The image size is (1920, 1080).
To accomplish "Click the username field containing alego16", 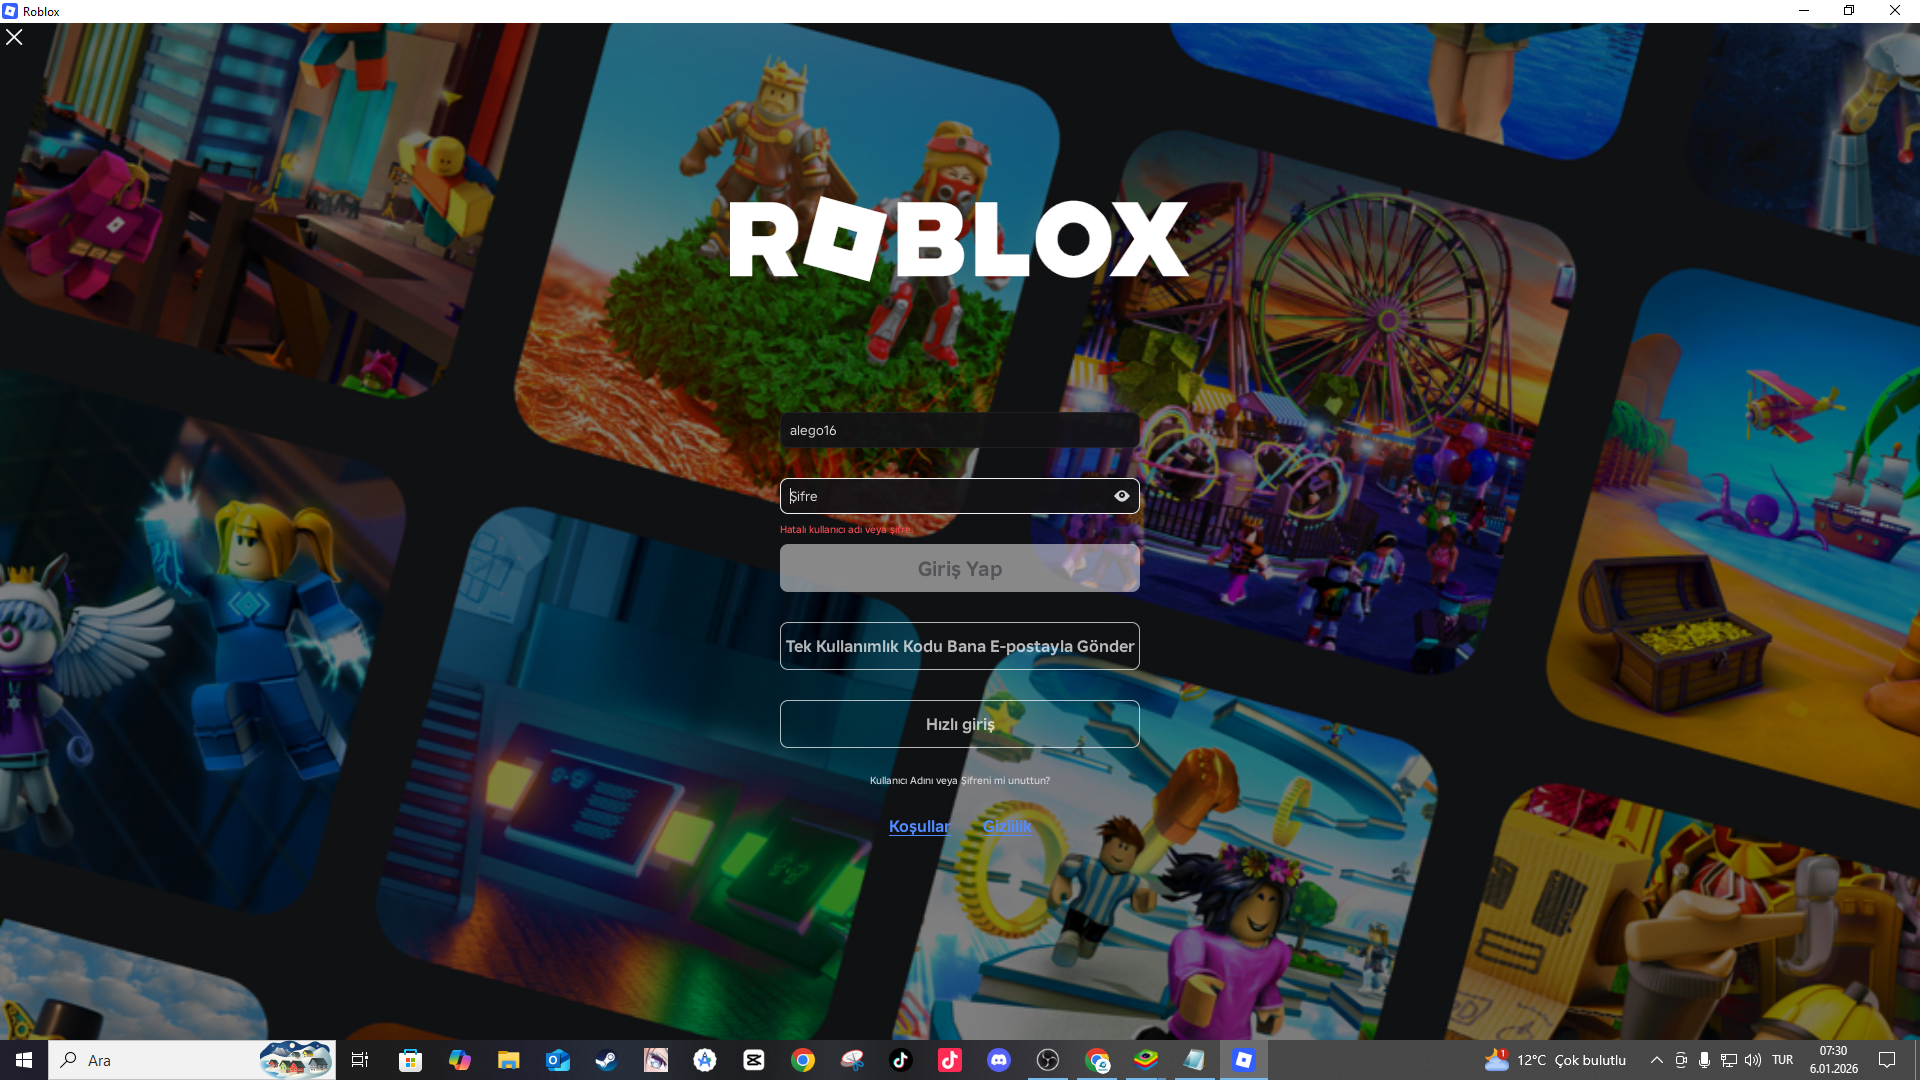I will [959, 430].
